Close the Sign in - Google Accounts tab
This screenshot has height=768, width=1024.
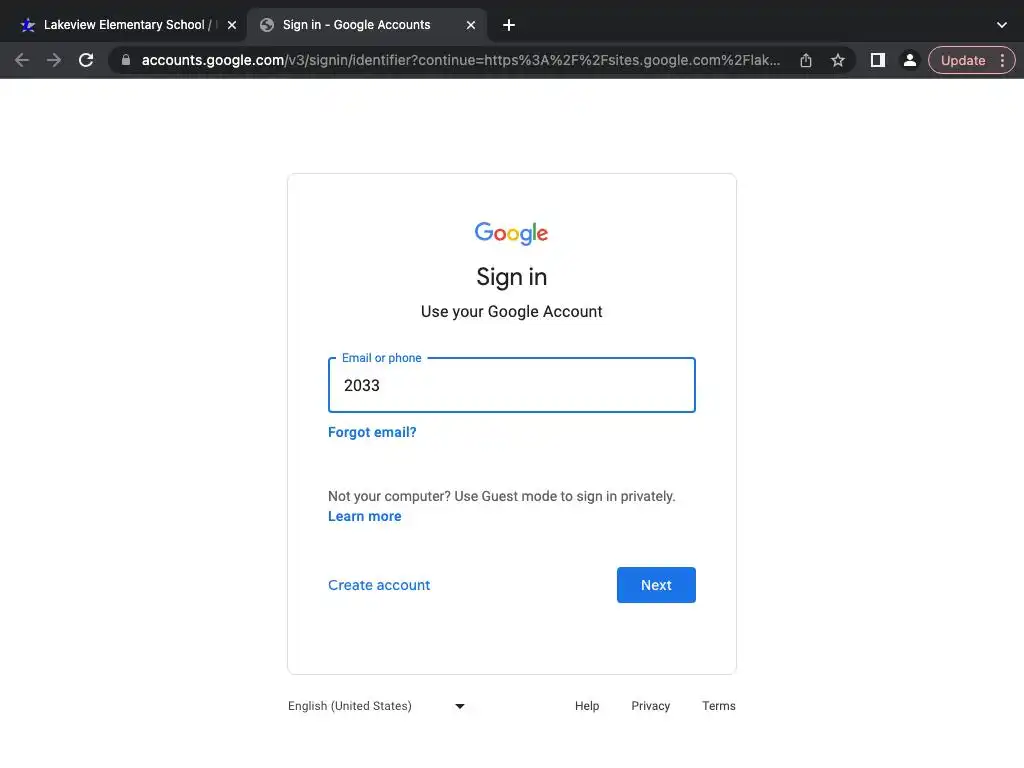(x=471, y=25)
